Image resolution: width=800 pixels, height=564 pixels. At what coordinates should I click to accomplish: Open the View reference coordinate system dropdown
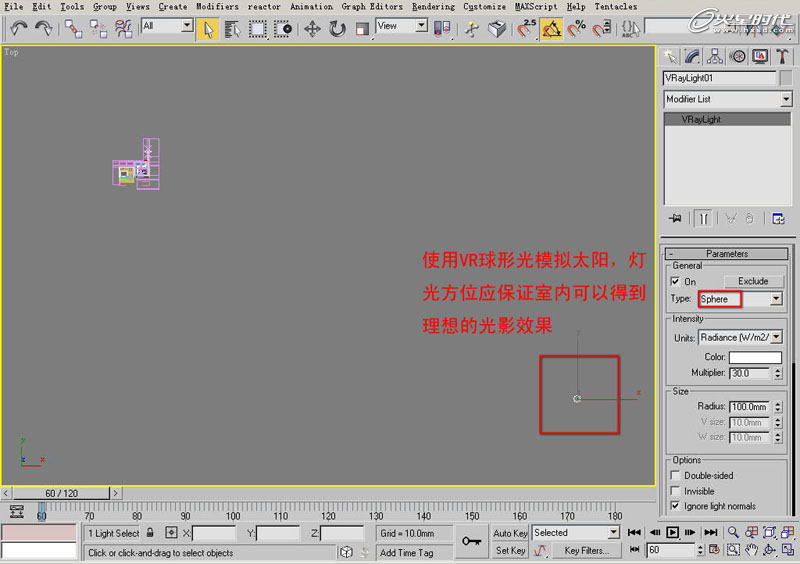(x=402, y=26)
